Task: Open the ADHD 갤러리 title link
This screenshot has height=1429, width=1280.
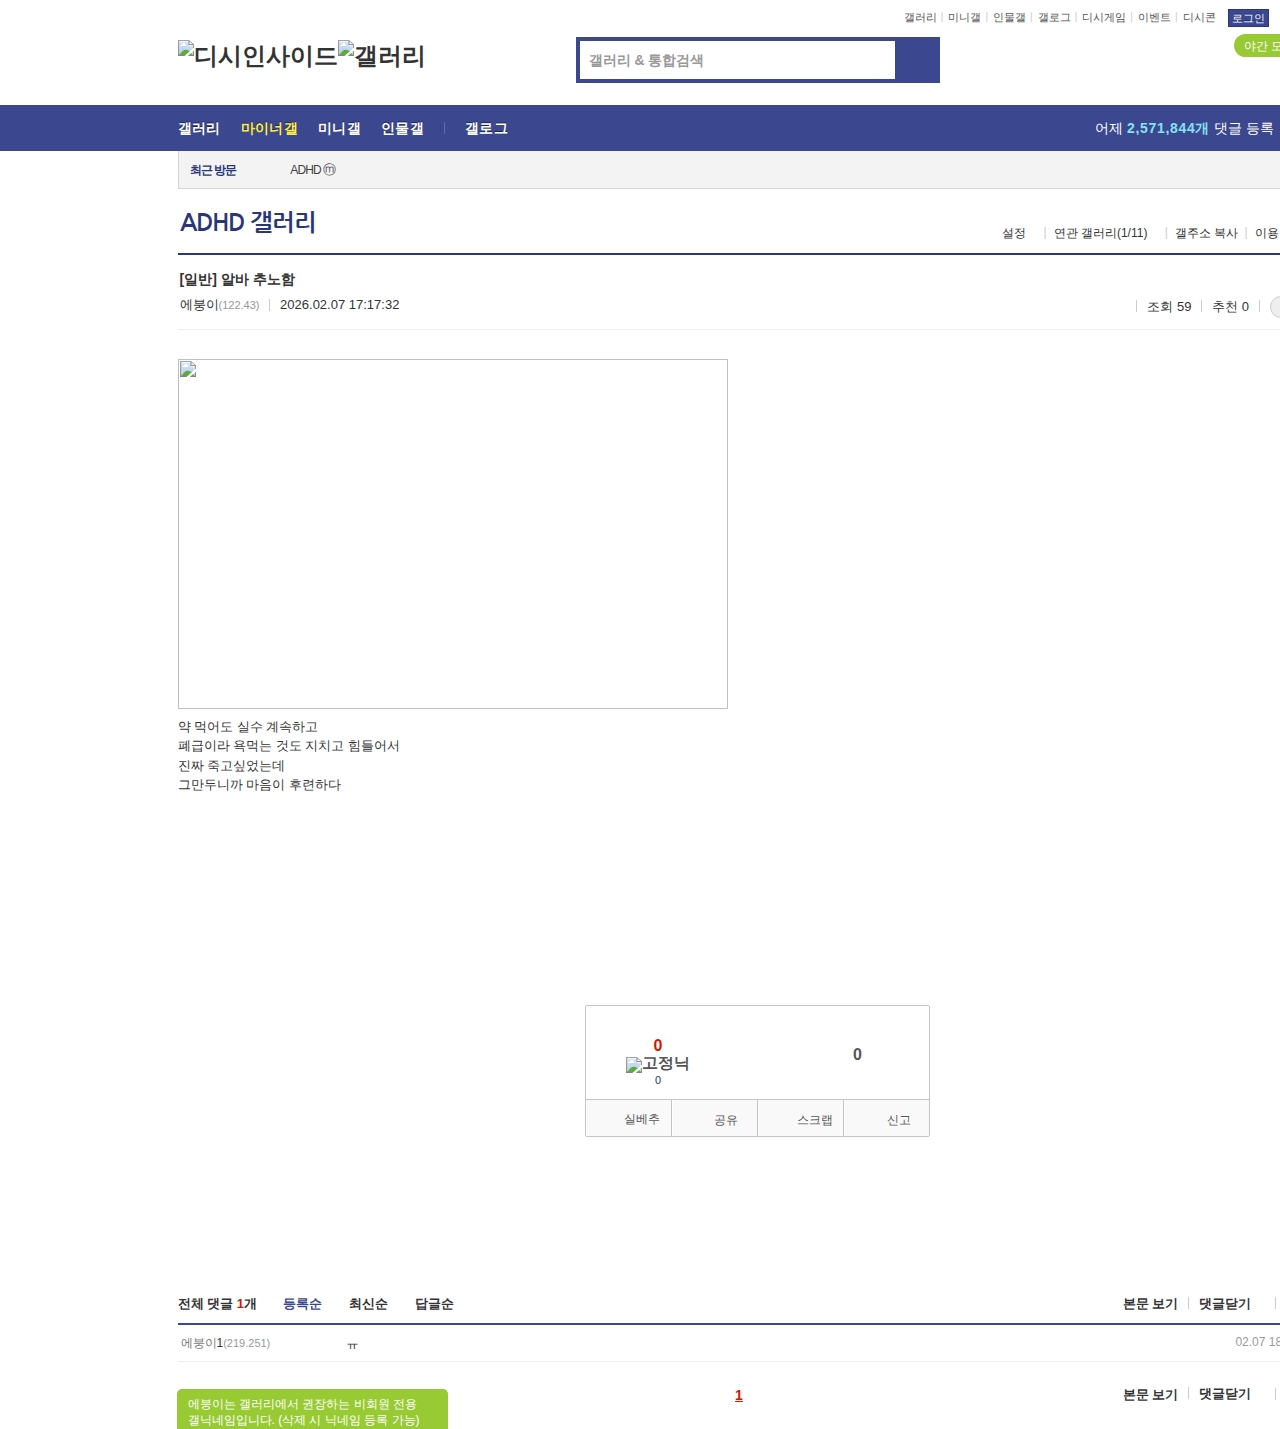Action: pos(248,222)
